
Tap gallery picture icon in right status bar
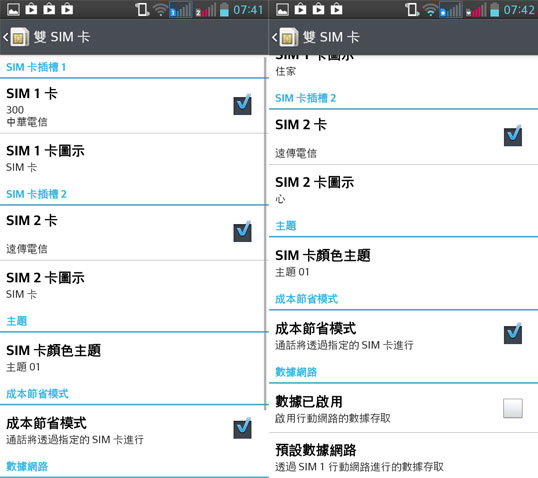(x=282, y=9)
